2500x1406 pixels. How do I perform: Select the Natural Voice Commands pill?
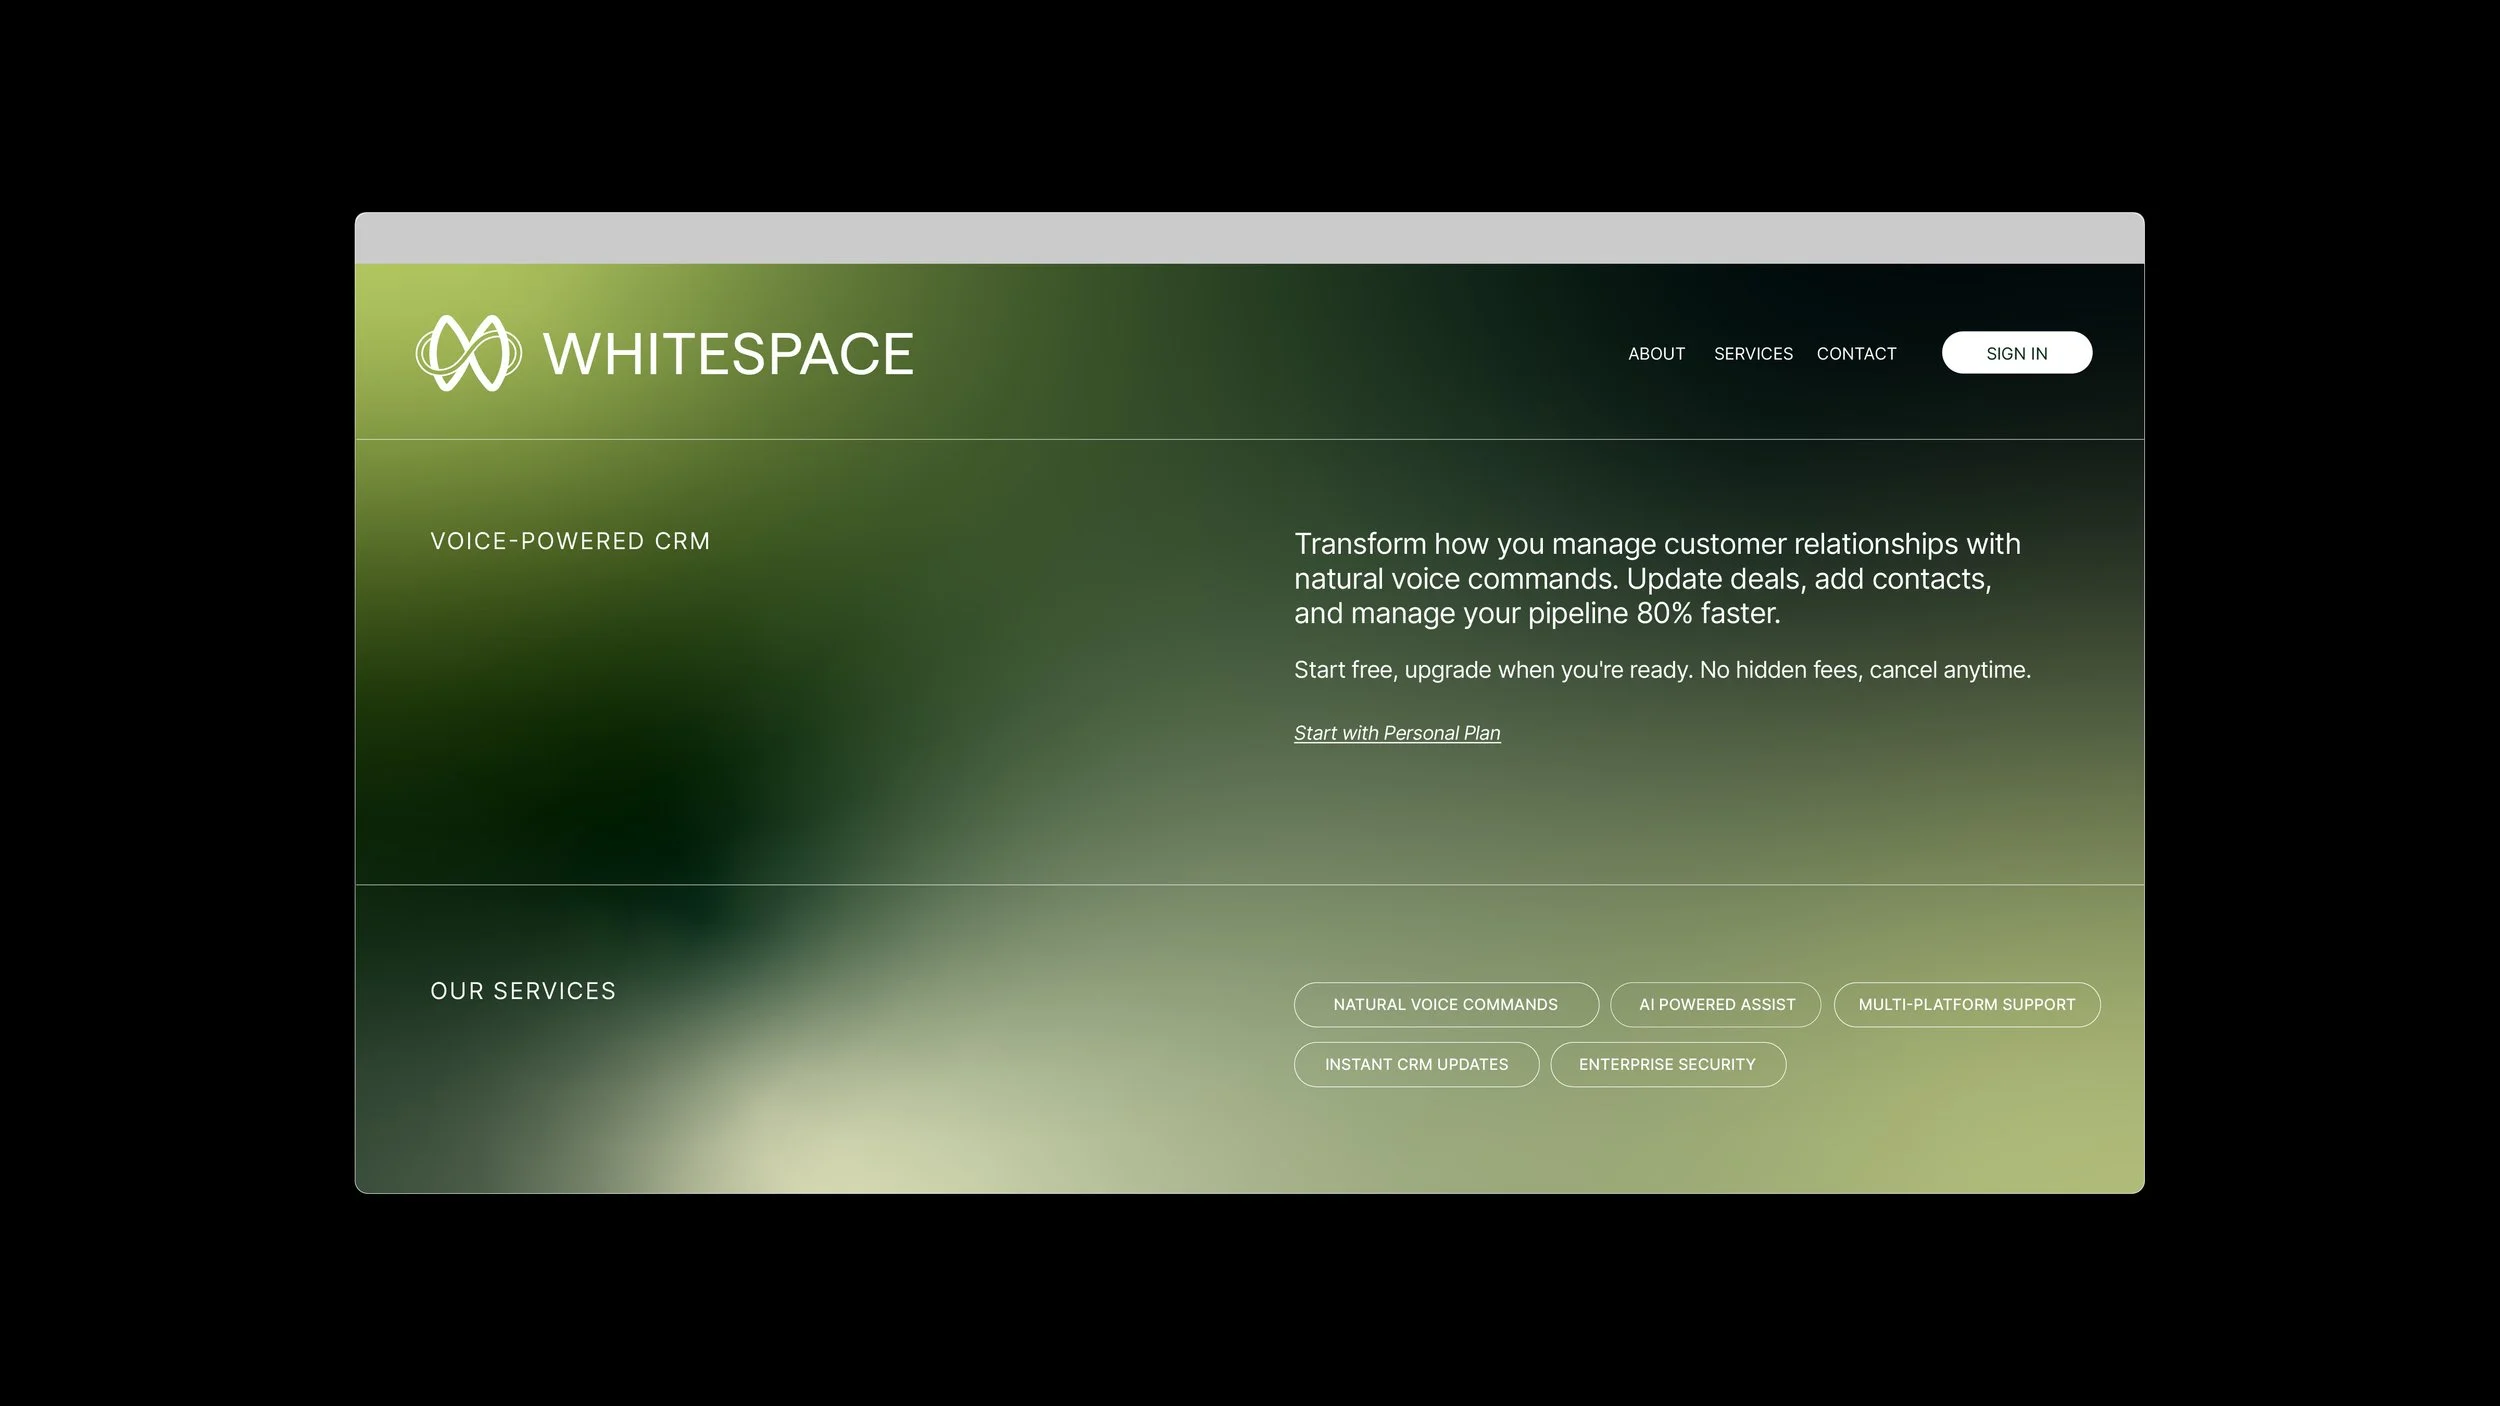pyautogui.click(x=1445, y=1004)
